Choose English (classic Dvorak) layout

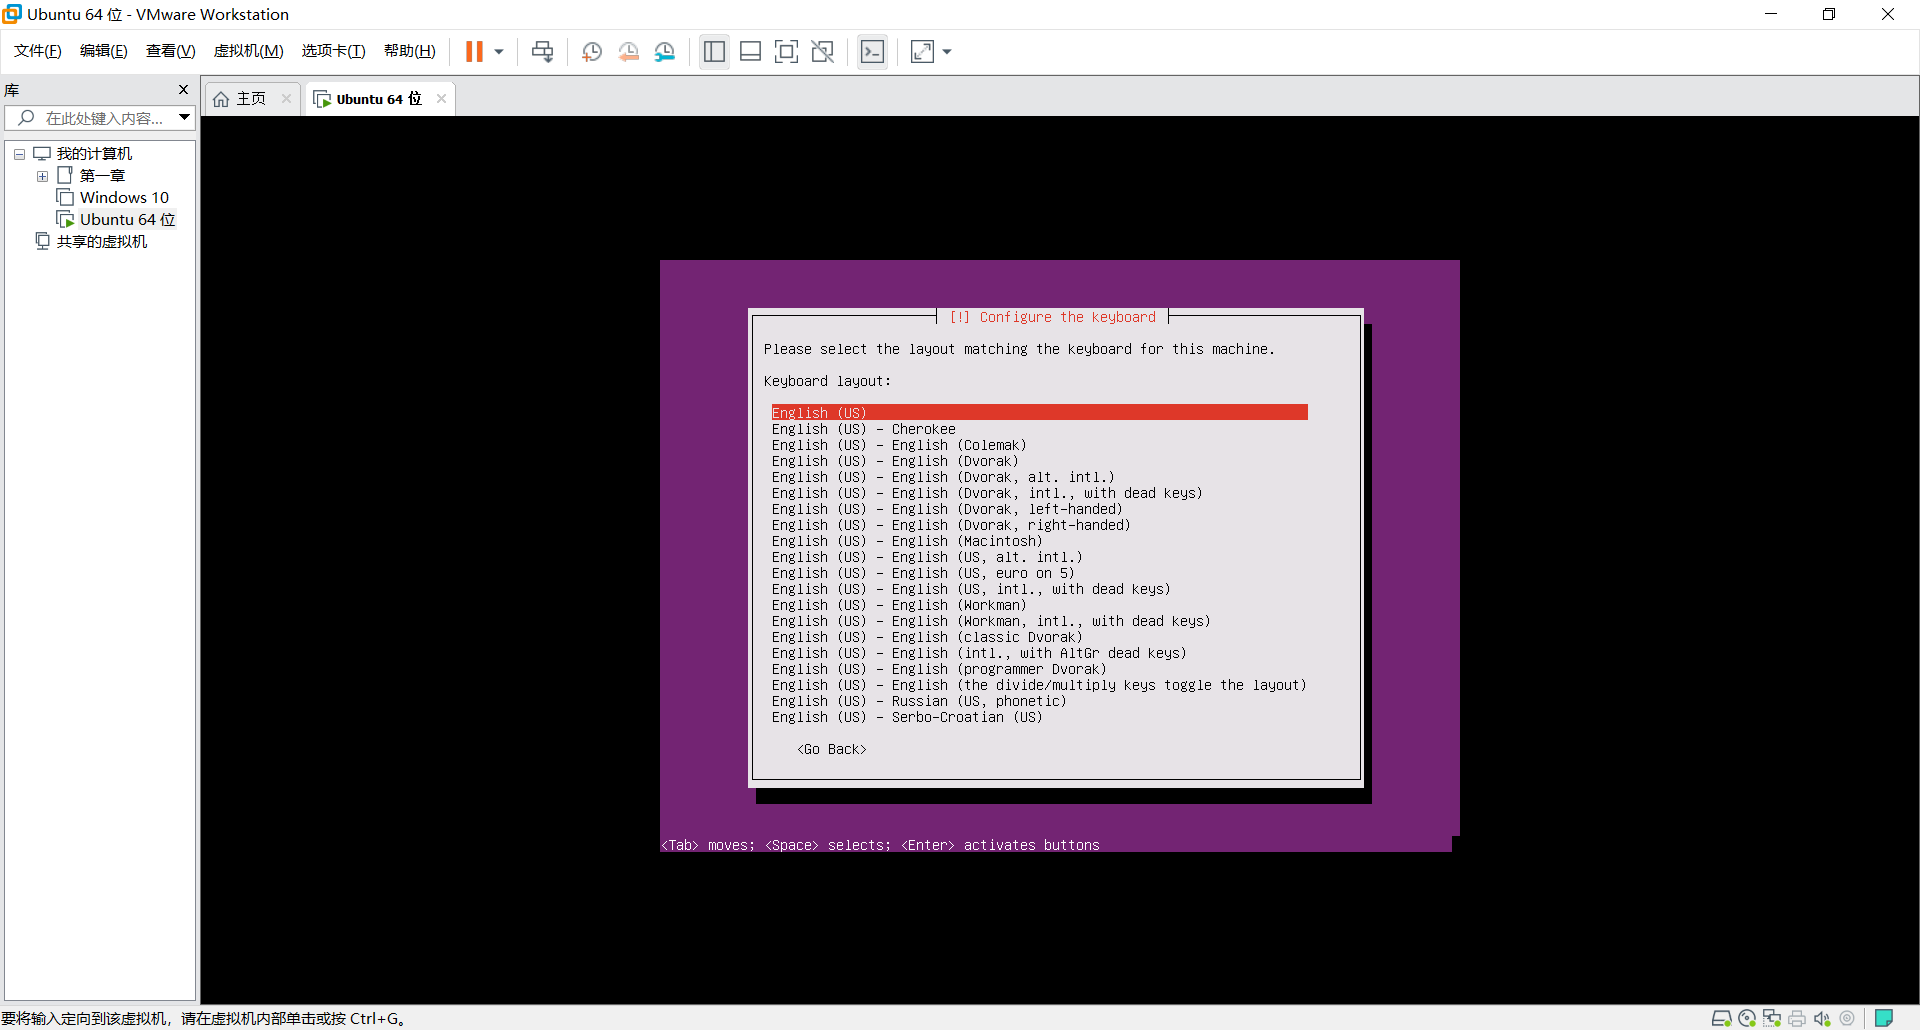(x=927, y=637)
